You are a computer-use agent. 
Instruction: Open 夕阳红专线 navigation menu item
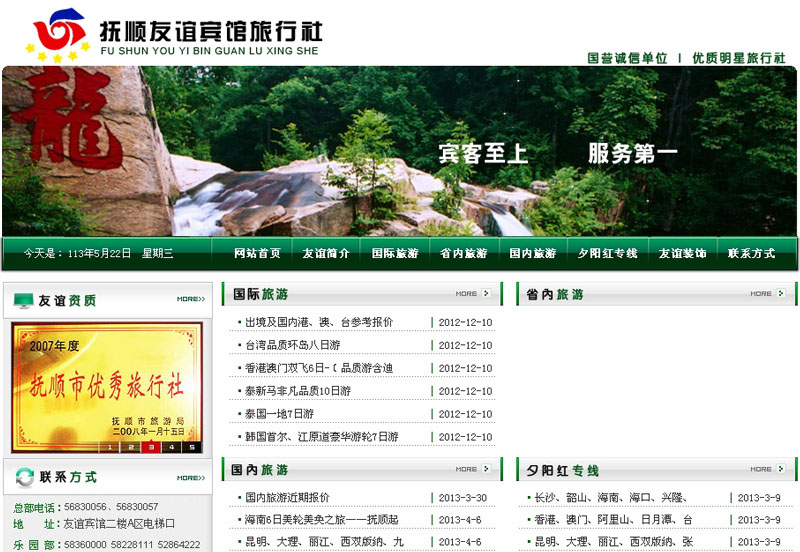tap(607, 254)
